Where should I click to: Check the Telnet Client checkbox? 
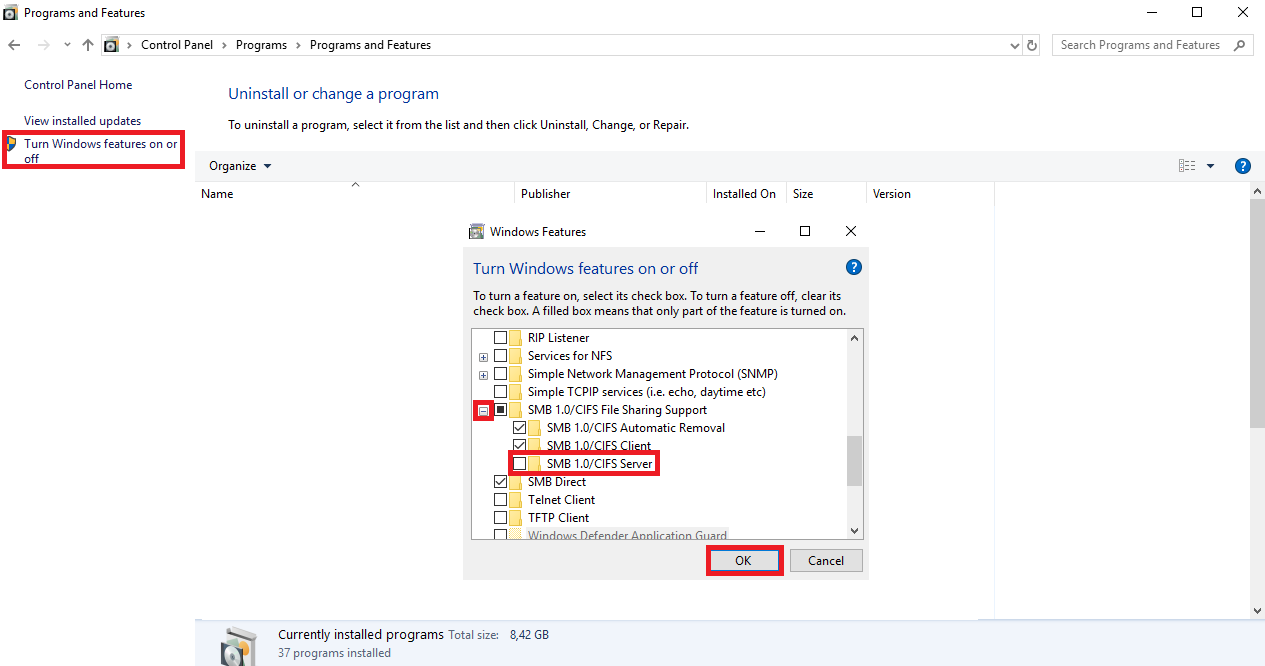[x=500, y=500]
